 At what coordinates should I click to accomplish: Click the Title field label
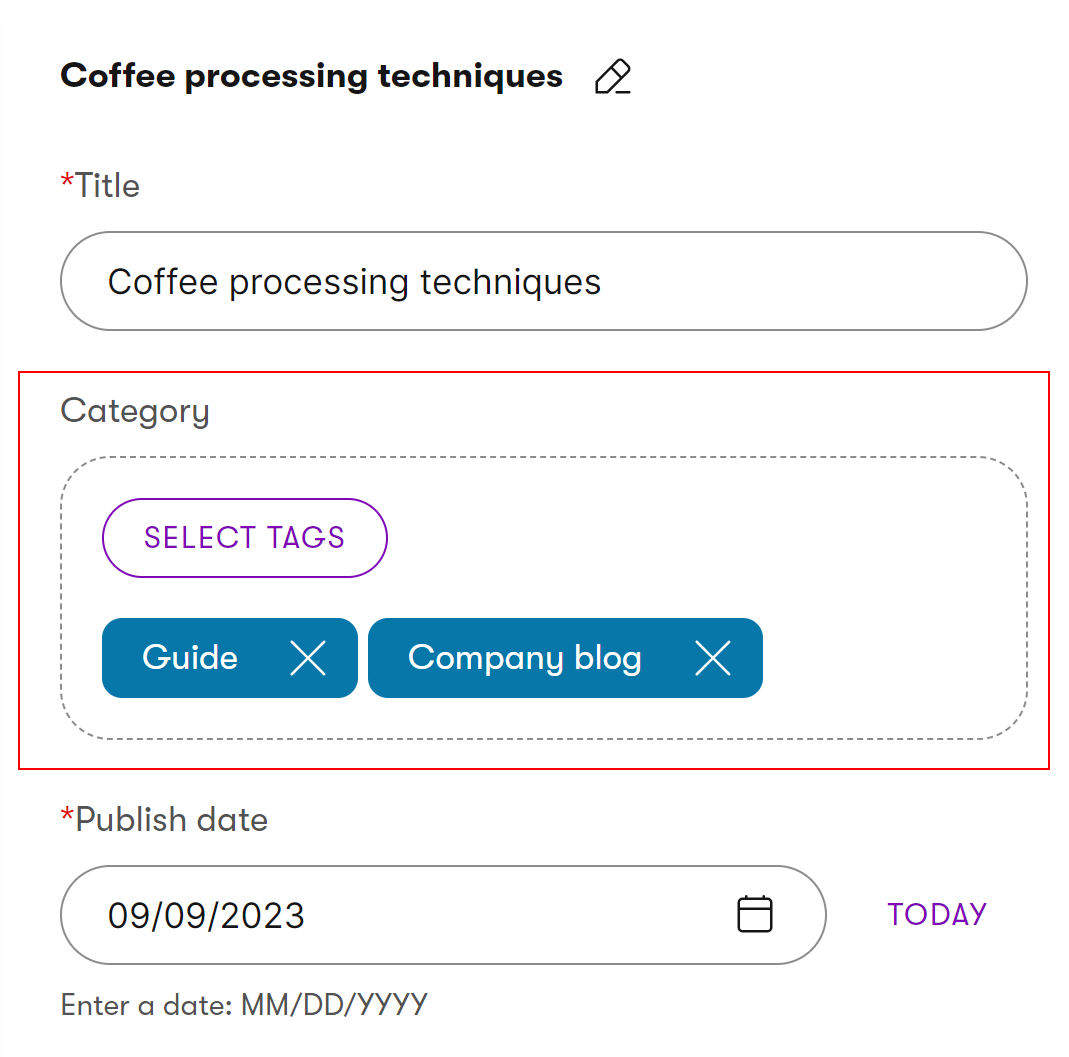click(x=107, y=185)
